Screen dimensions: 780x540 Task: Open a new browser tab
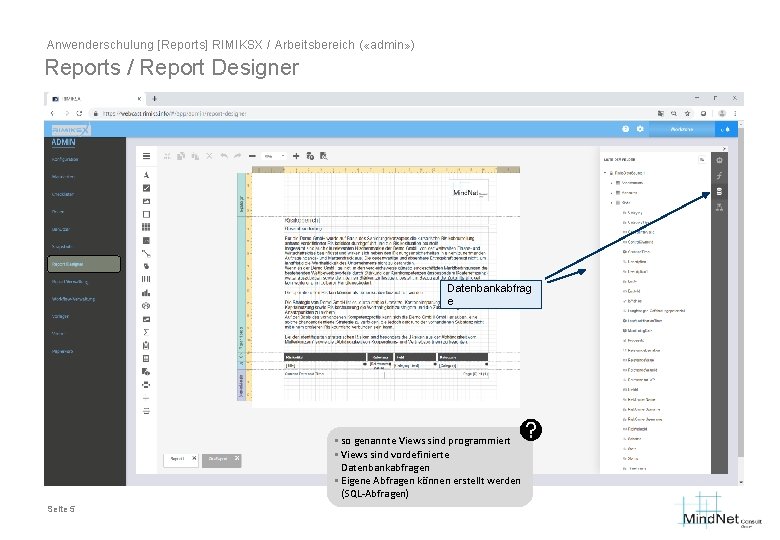point(155,98)
